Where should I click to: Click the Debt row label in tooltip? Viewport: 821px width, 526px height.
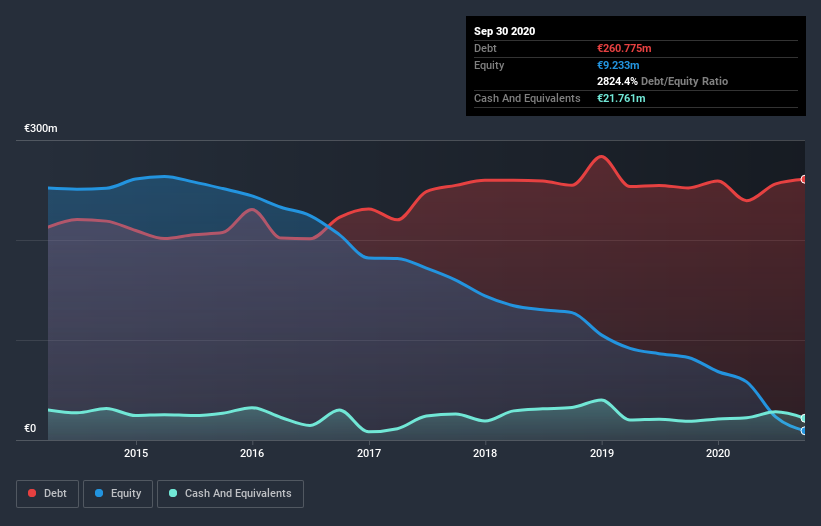coord(485,48)
